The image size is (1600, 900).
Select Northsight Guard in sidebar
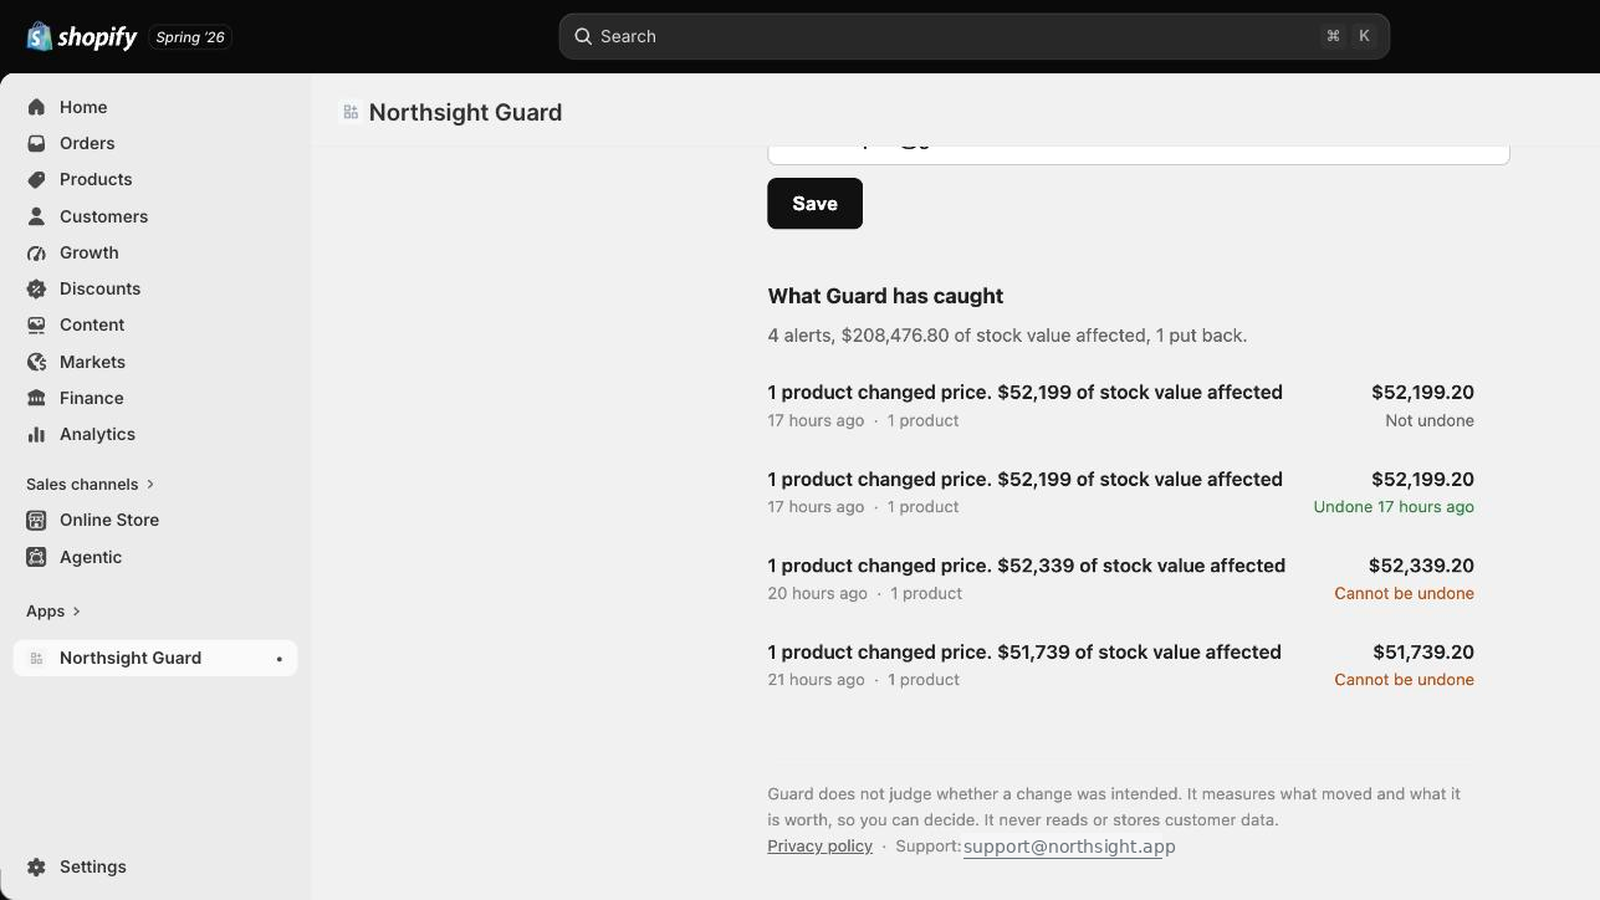point(155,658)
